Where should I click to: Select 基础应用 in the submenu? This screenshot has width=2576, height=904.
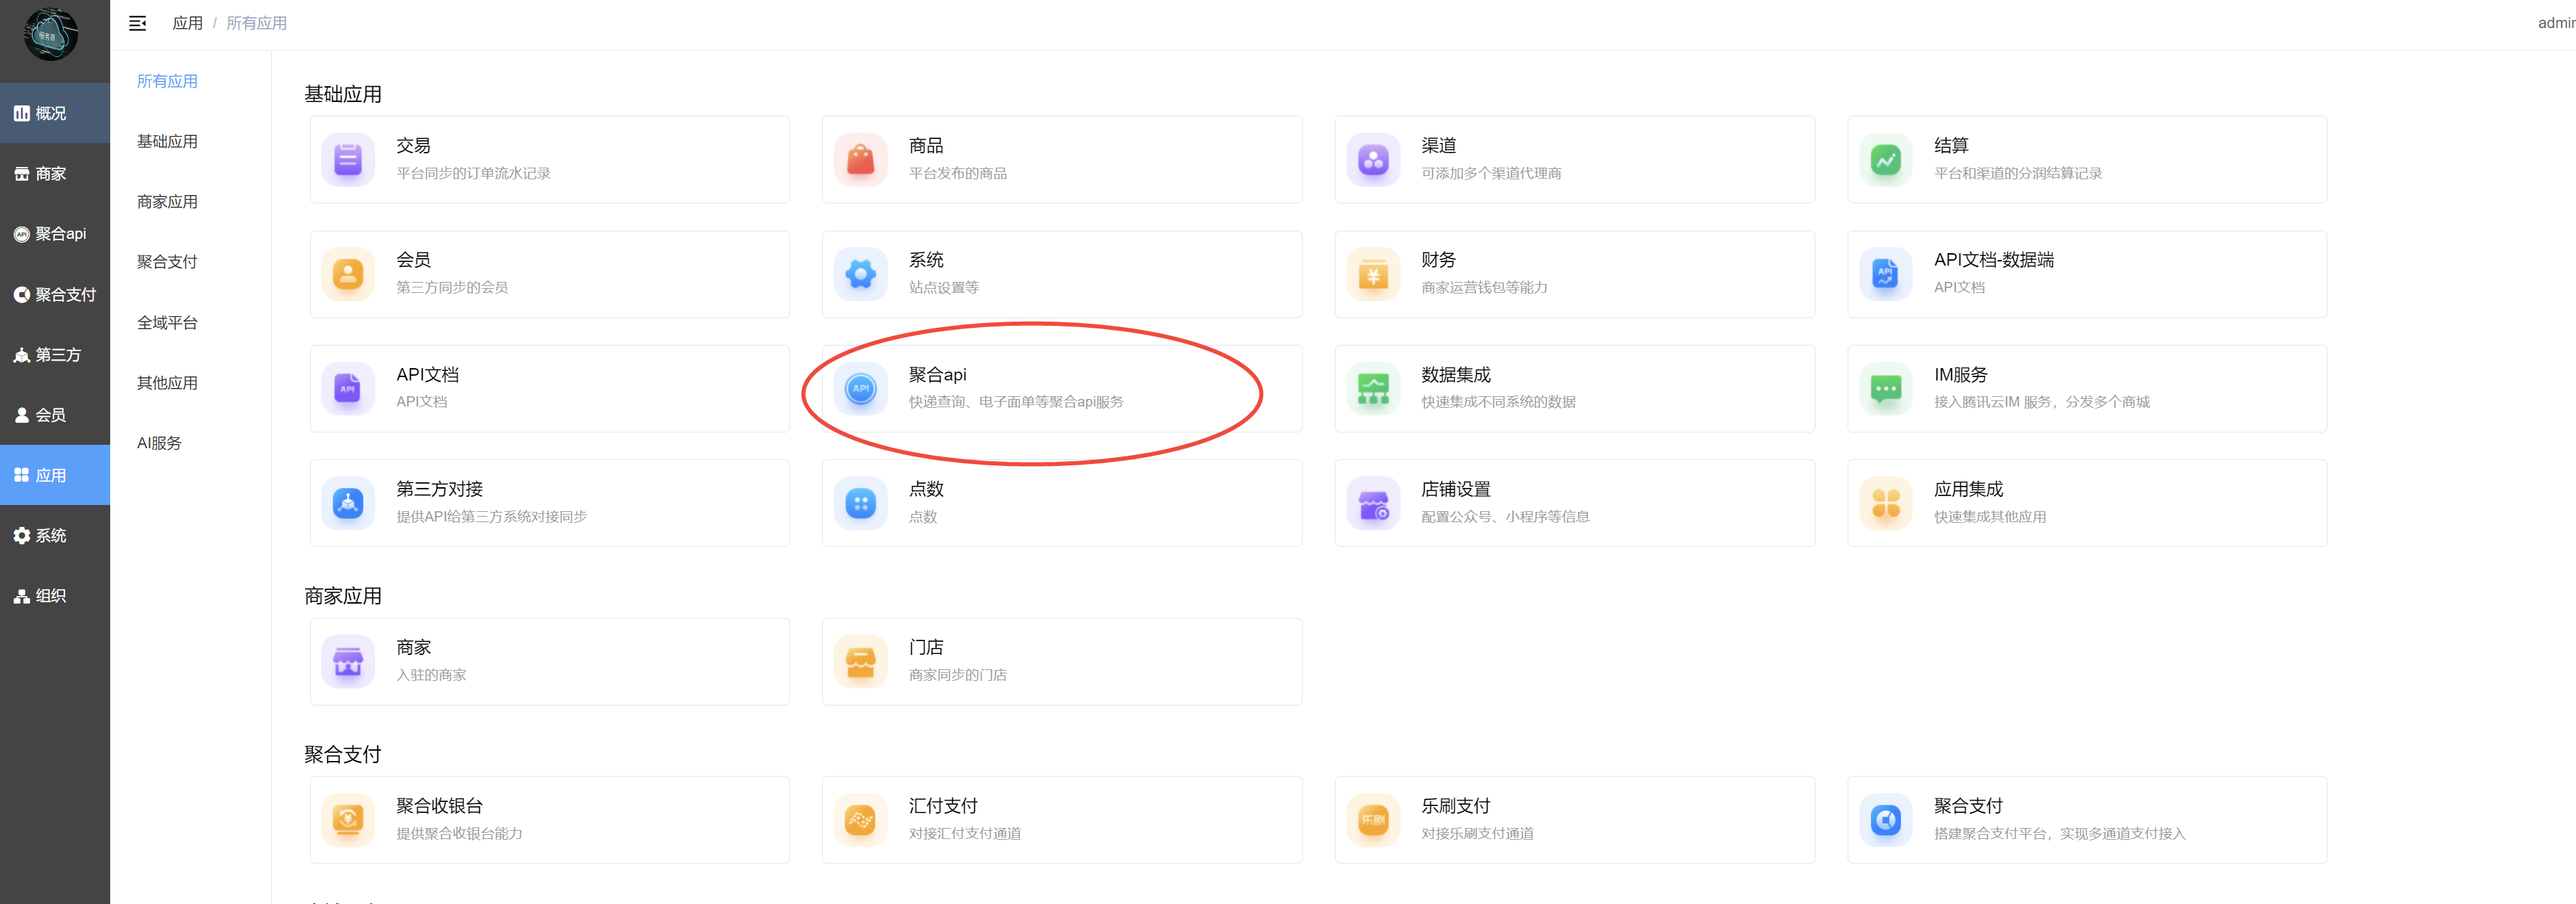167,141
